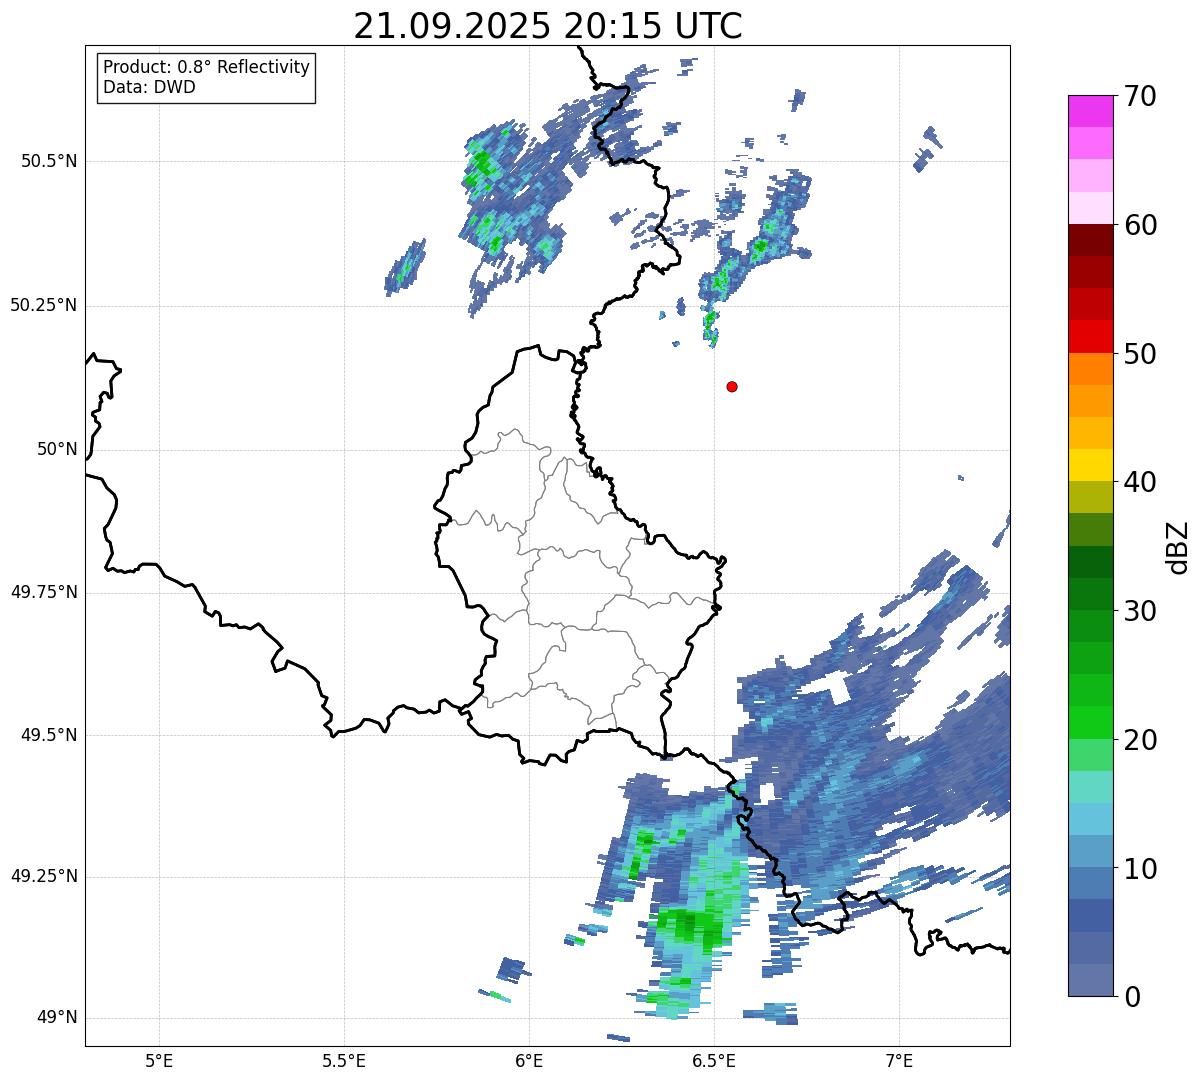
Task: Click the longitude label 6°E
Action: coord(529,1061)
